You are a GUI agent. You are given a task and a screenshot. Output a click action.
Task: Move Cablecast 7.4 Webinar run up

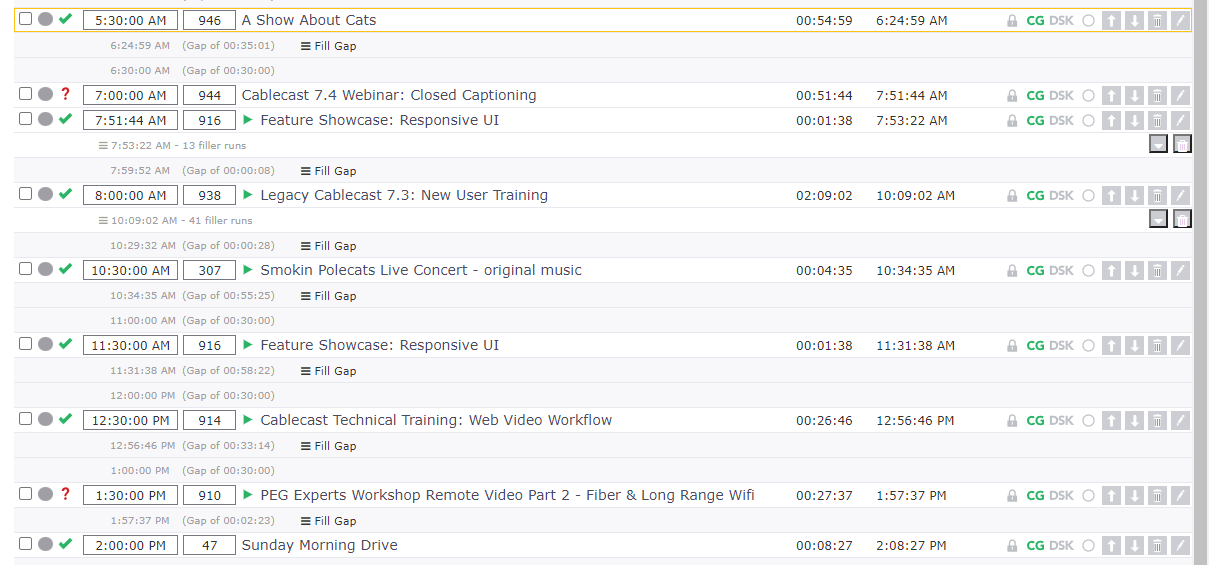(x=1111, y=95)
